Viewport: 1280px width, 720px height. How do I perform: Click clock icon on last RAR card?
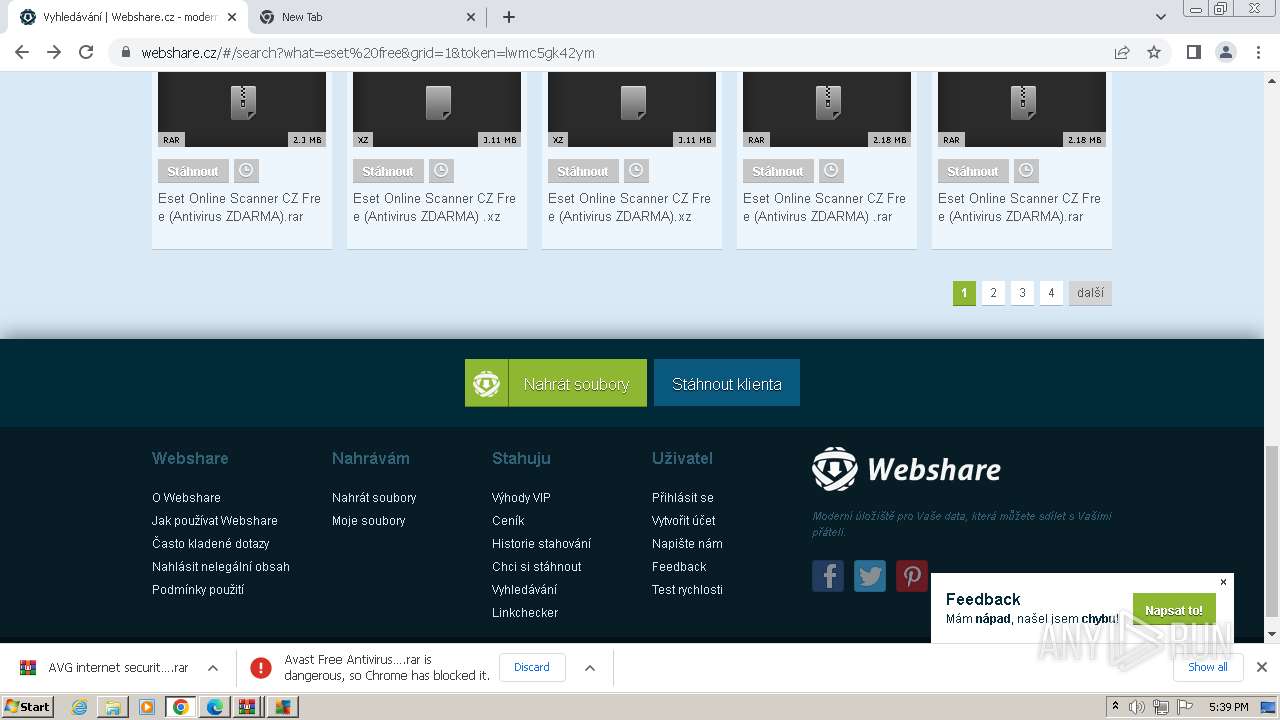click(x=1026, y=171)
